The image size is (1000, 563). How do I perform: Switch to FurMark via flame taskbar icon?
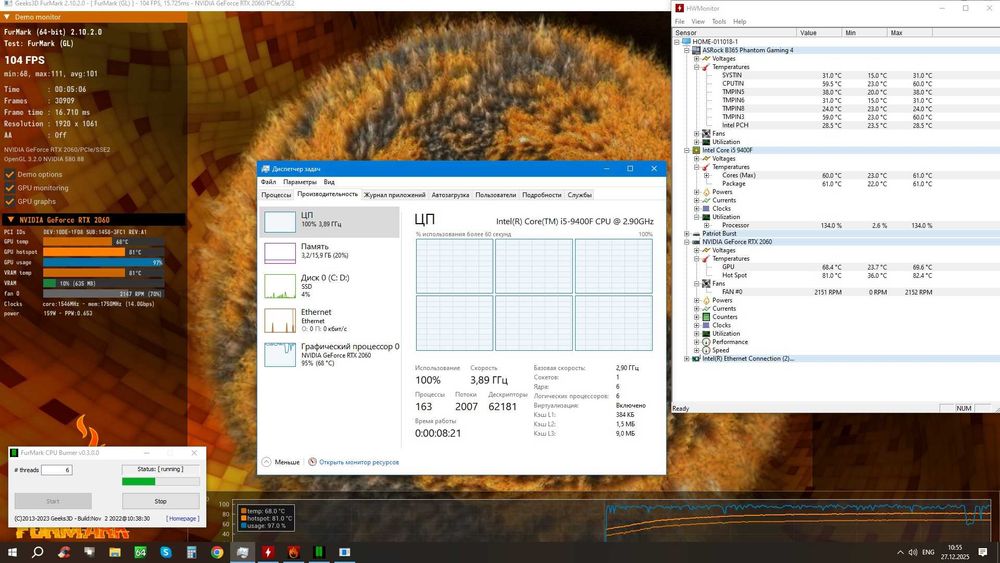pos(293,552)
